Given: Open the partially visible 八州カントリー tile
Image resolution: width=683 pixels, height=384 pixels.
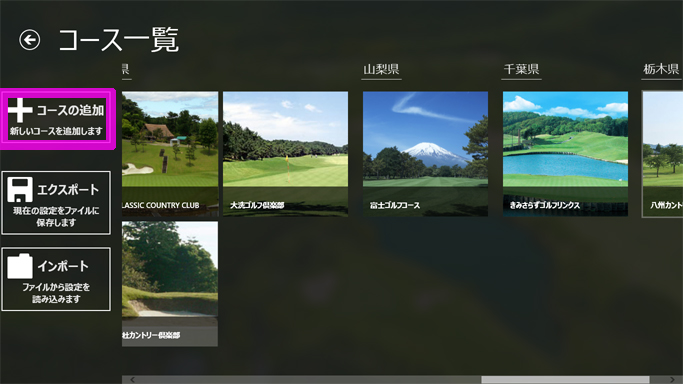Looking at the screenshot, I should 663,154.
